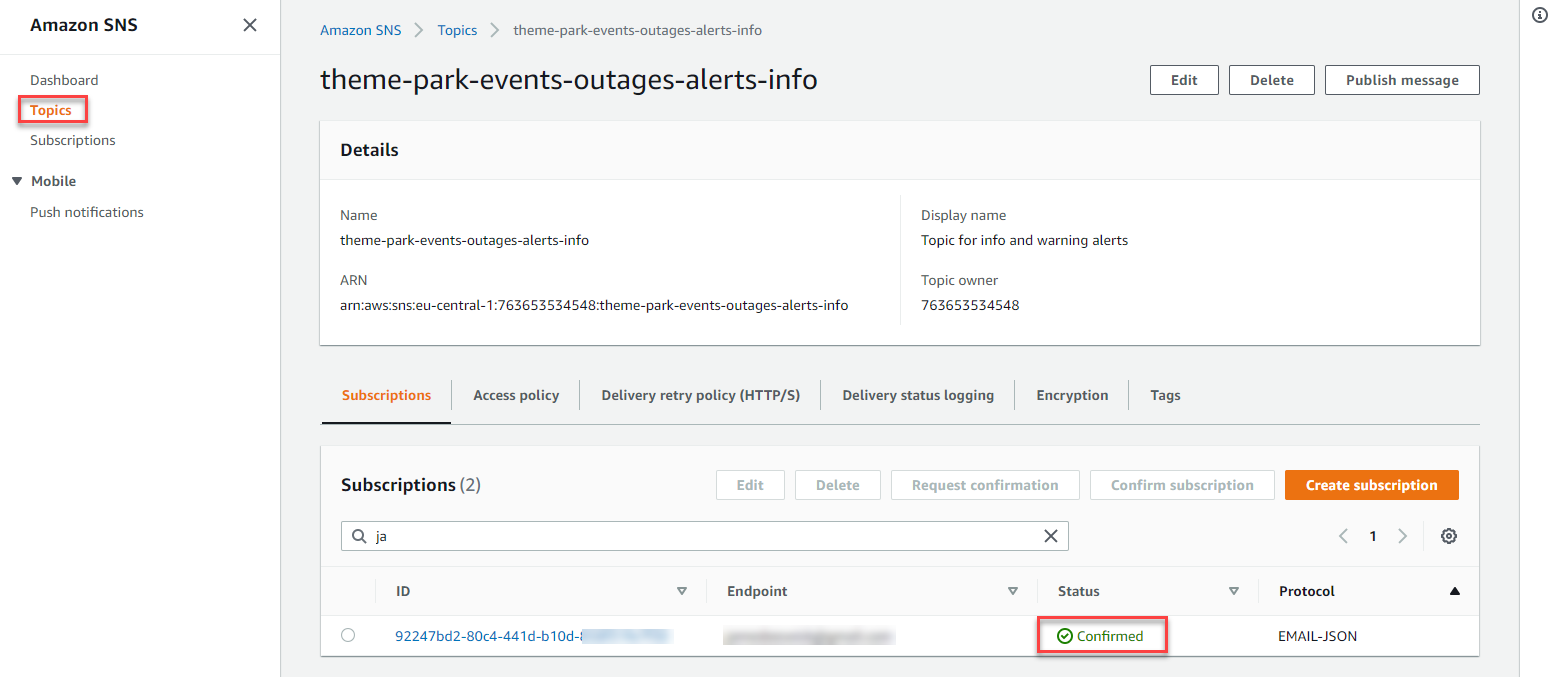Toggle Protocol column sort order
Image resolution: width=1560 pixels, height=677 pixels.
point(1454,591)
